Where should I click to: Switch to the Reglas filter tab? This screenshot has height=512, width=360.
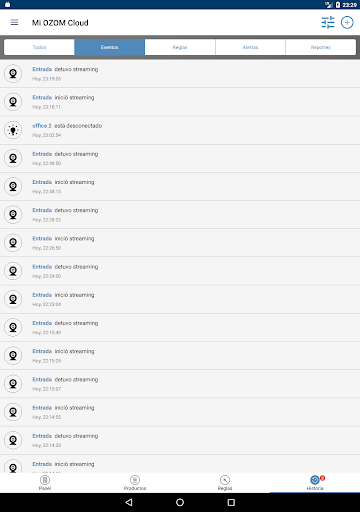pyautogui.click(x=180, y=47)
